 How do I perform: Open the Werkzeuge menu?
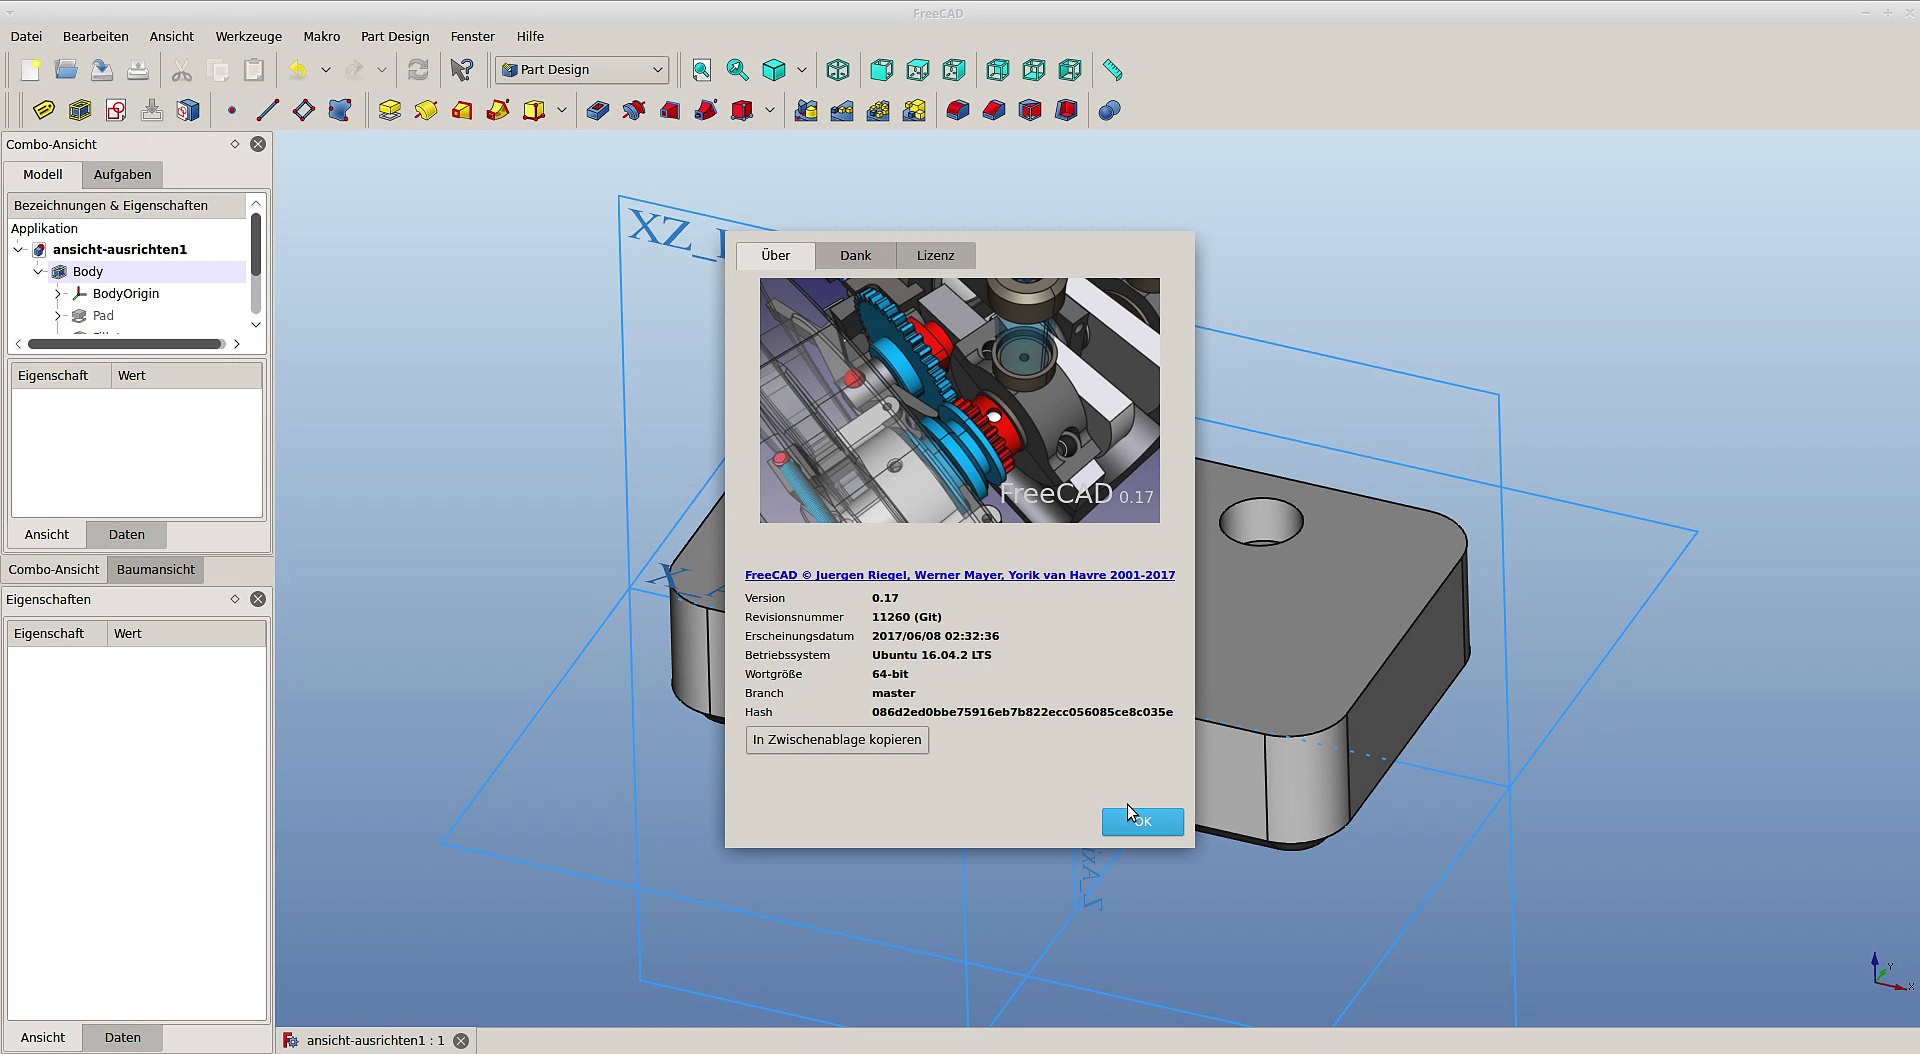248,36
